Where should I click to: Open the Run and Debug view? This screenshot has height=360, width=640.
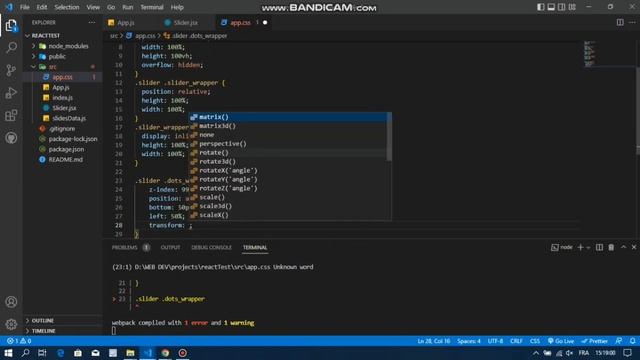11,93
